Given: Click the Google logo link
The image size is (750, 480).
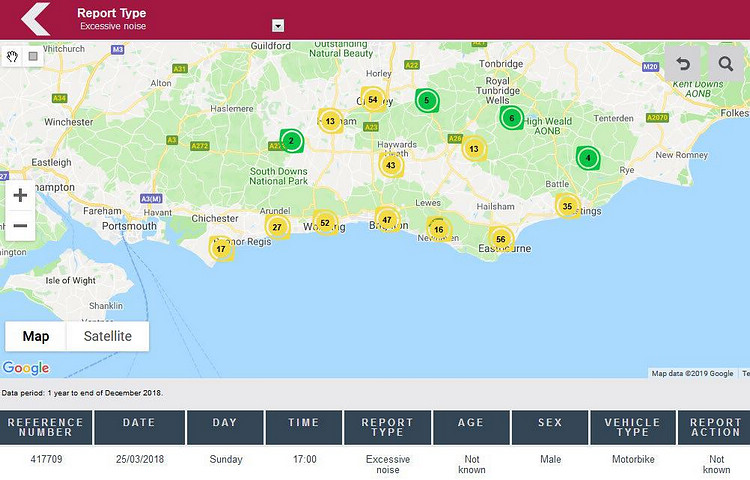Looking at the screenshot, I should click(25, 368).
